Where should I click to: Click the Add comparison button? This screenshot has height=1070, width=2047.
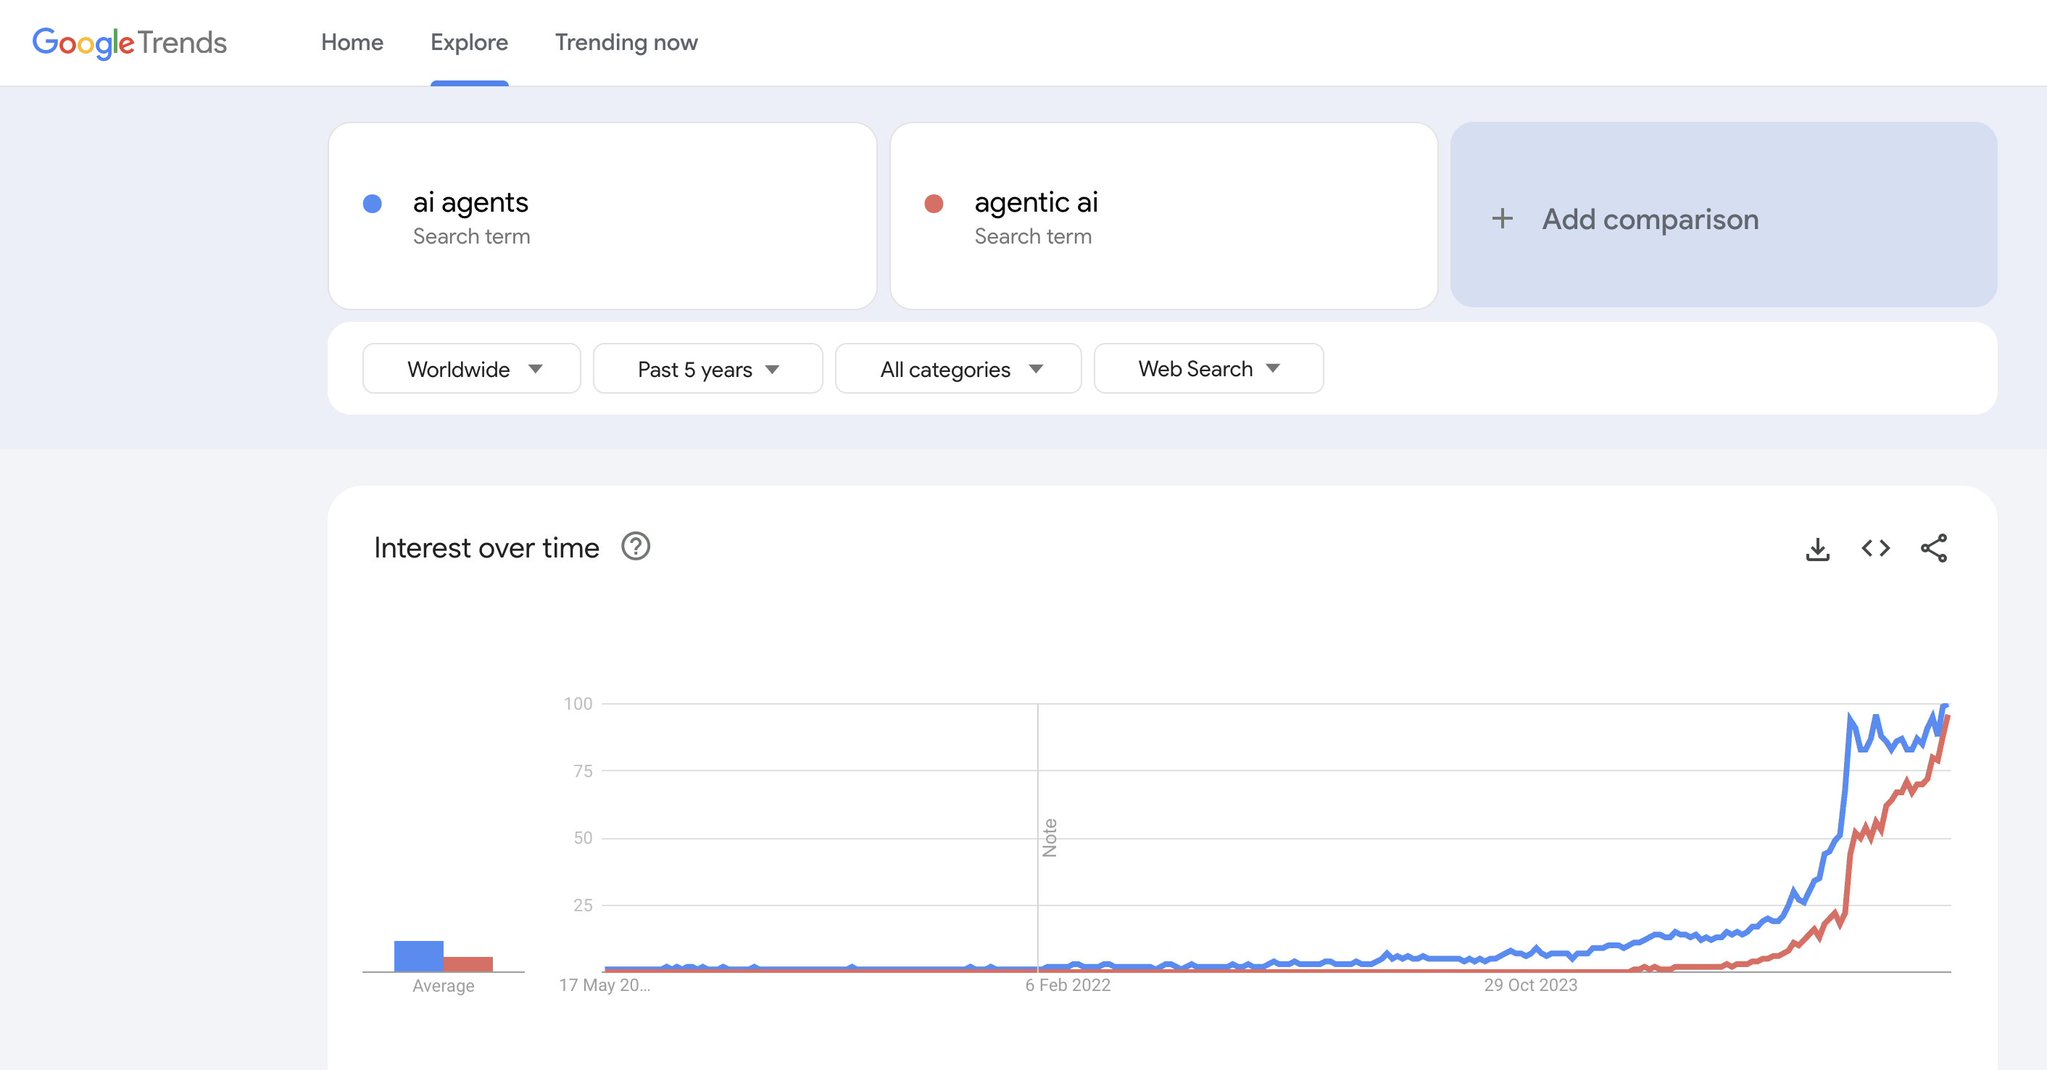click(1724, 215)
